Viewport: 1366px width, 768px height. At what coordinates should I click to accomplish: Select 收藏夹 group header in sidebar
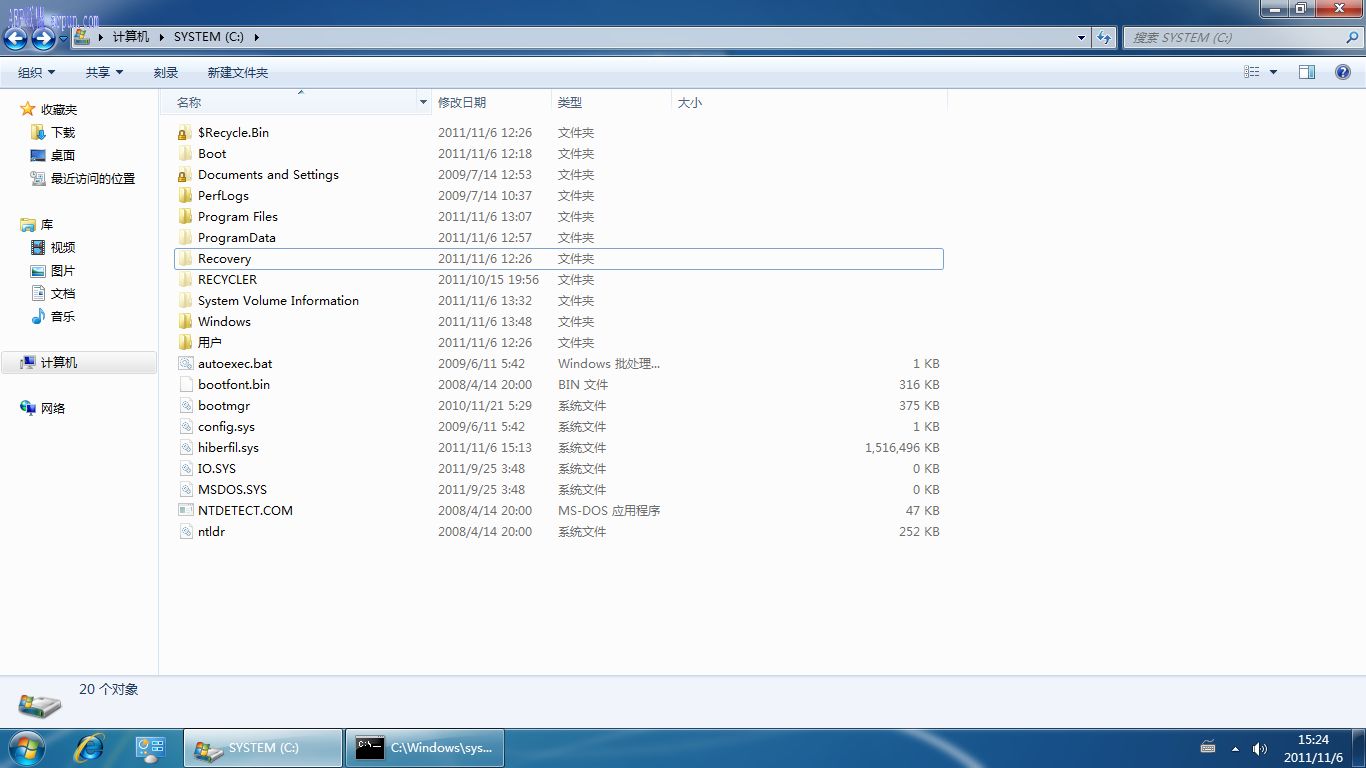click(x=59, y=109)
